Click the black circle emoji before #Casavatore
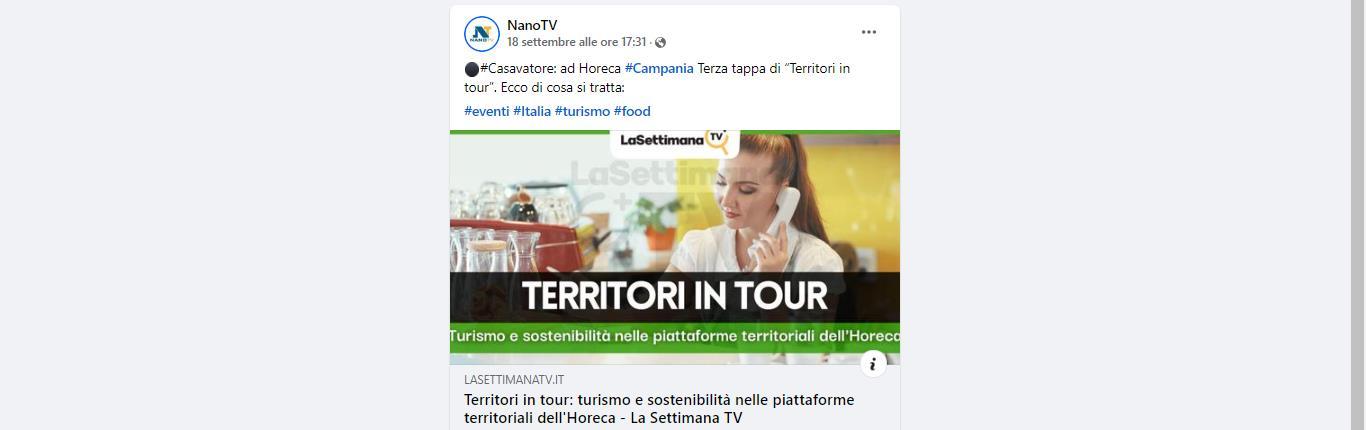Viewport: 1366px width, 430px height. click(471, 69)
